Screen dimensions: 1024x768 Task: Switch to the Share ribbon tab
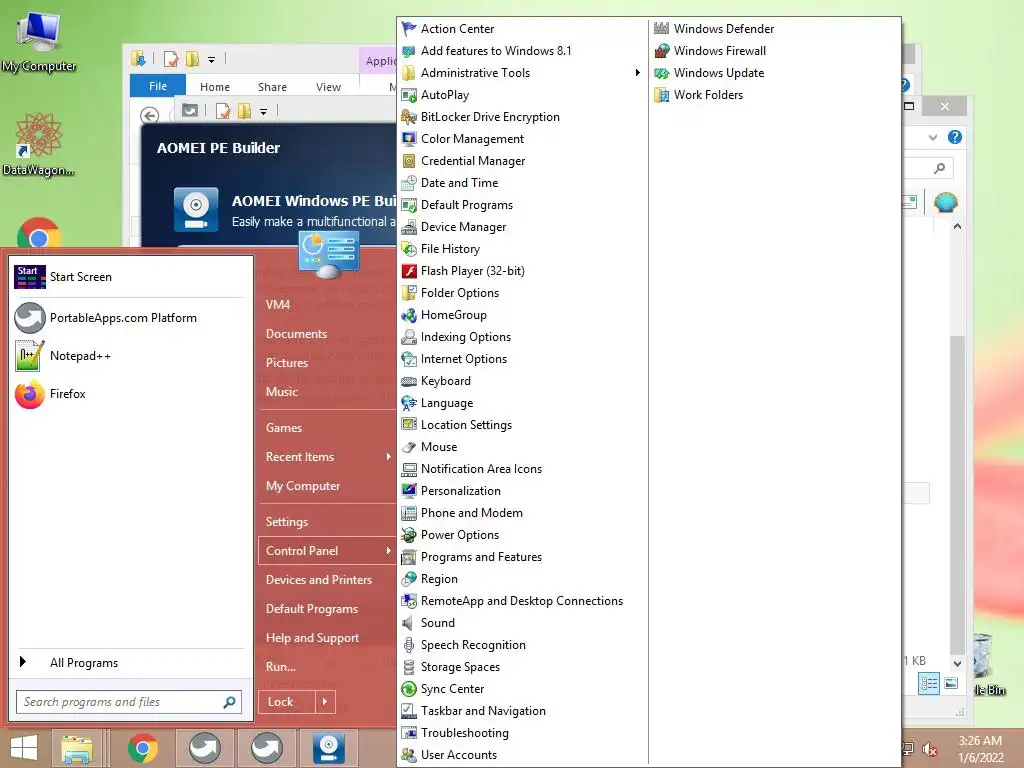(272, 87)
